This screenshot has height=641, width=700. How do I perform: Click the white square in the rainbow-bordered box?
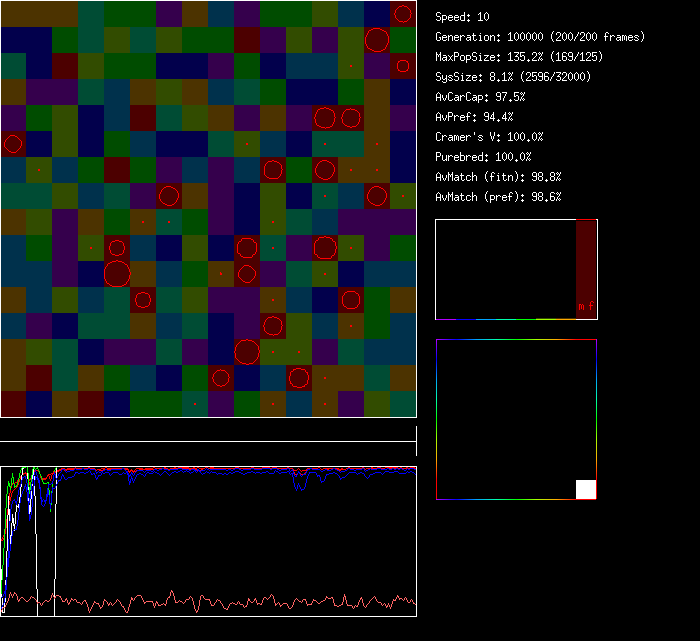pyautogui.click(x=586, y=489)
